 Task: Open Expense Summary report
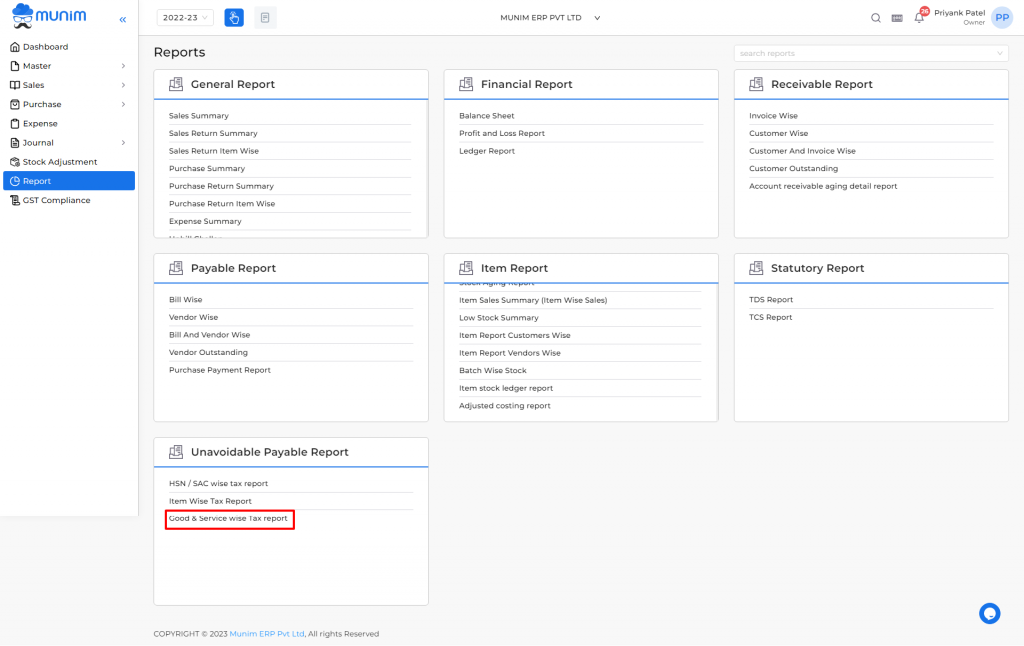point(205,221)
